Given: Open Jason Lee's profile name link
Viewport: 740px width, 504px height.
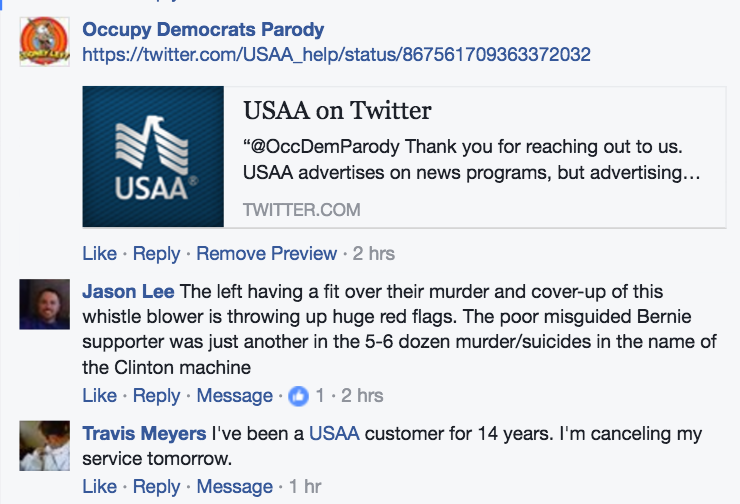Looking at the screenshot, I should coord(128,292).
